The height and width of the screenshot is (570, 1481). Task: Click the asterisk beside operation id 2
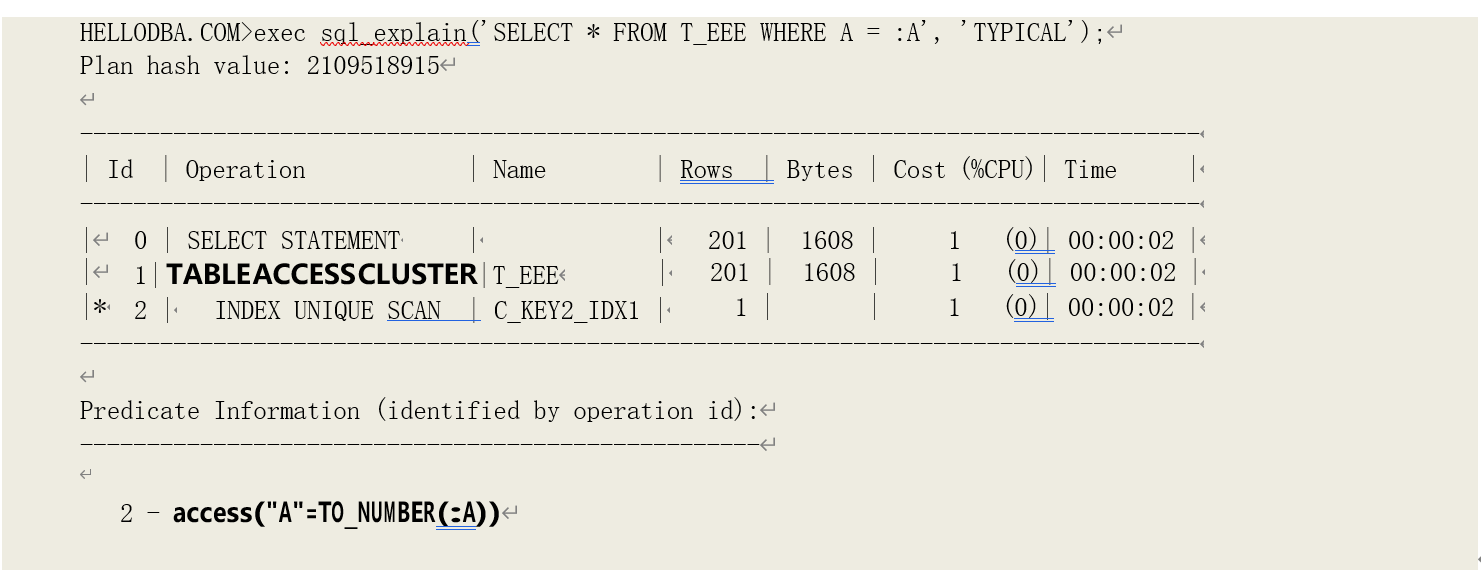(x=100, y=309)
